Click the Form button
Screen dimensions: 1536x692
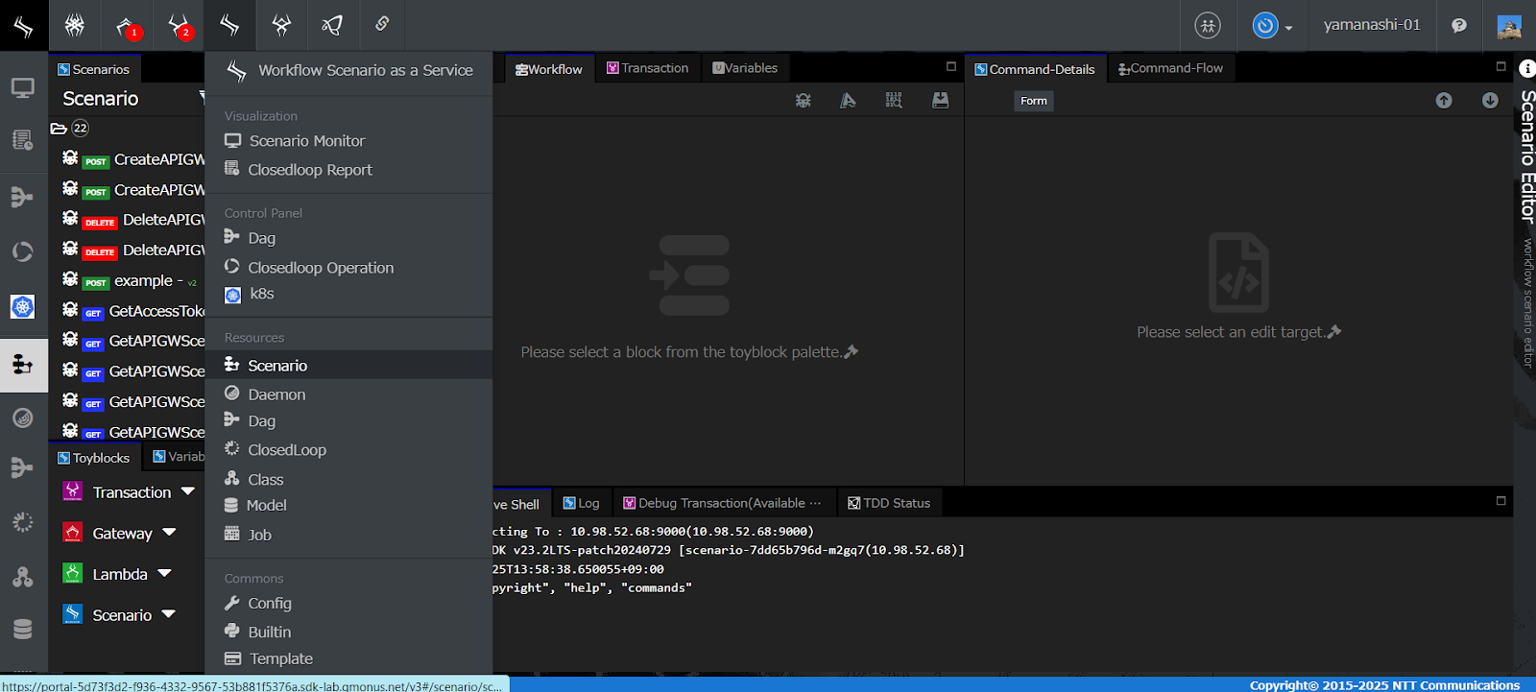point(1033,101)
